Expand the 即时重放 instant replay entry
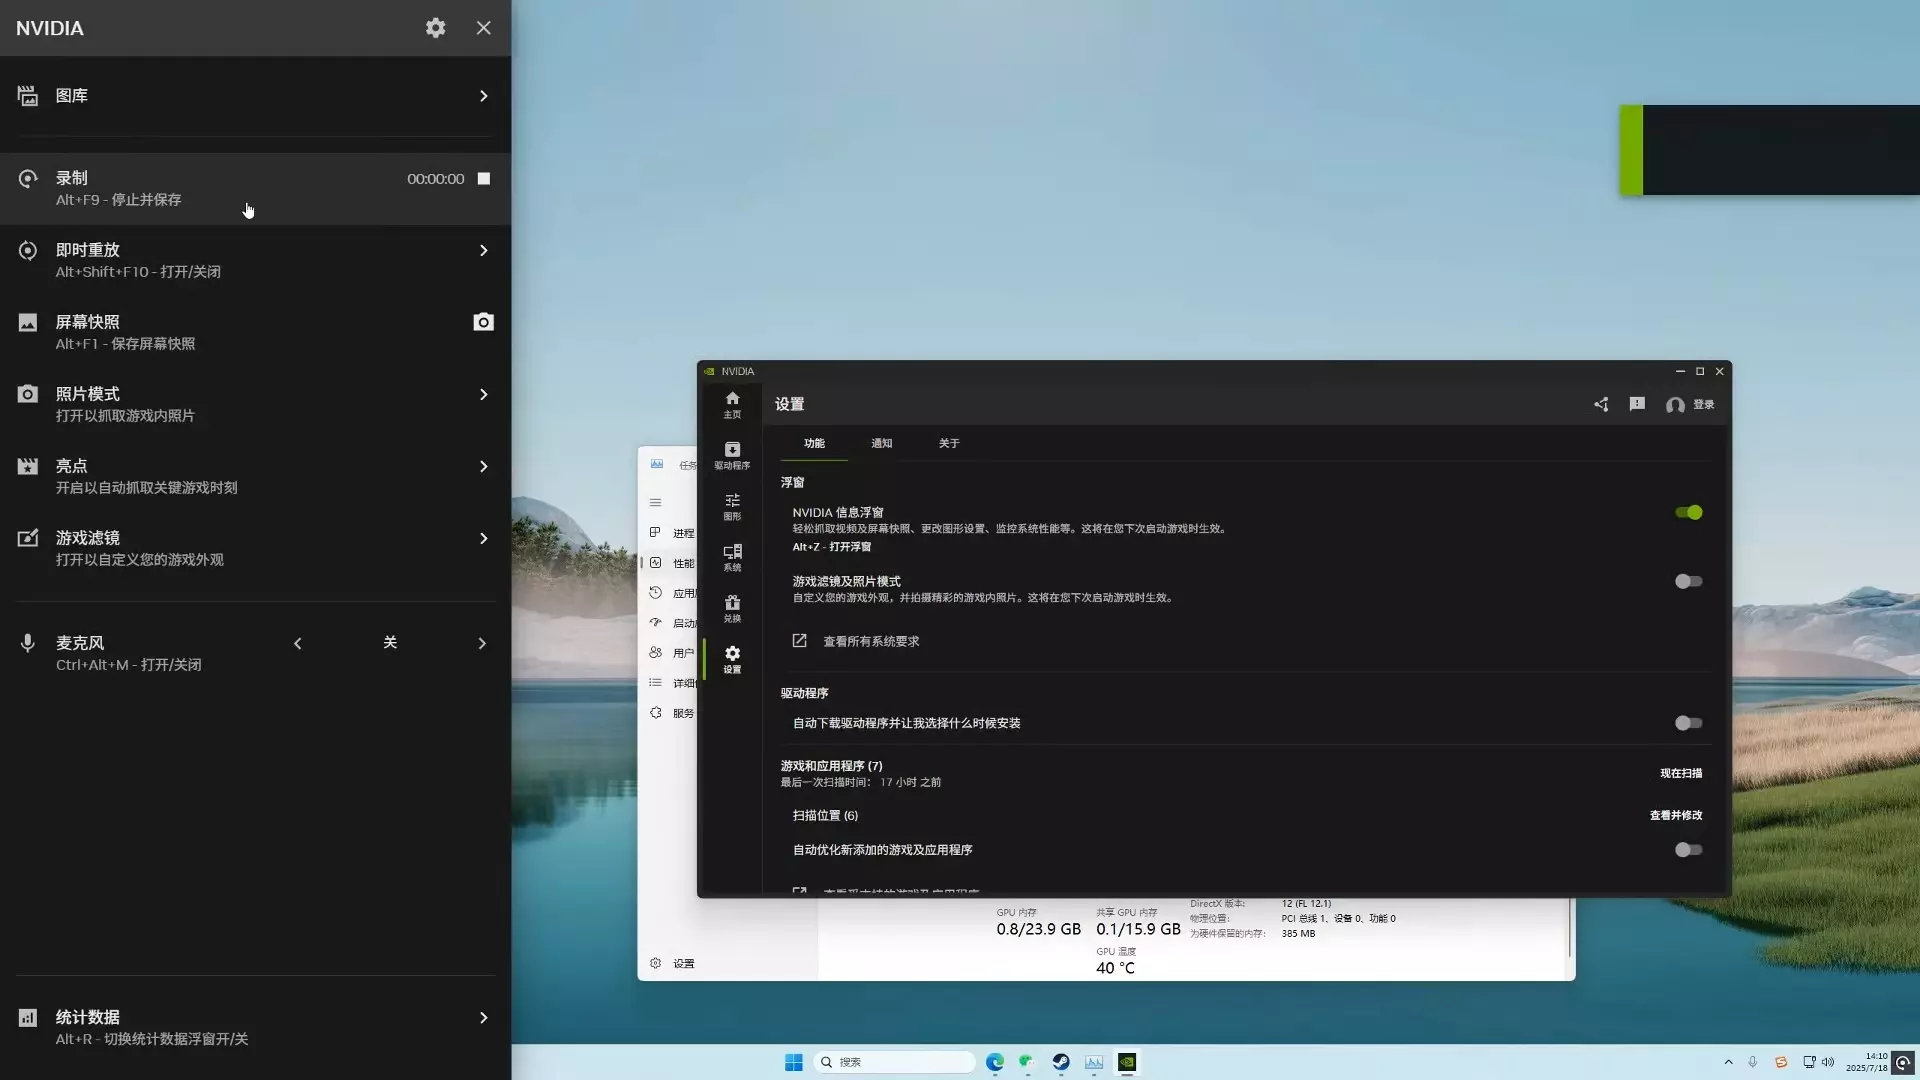 click(483, 251)
